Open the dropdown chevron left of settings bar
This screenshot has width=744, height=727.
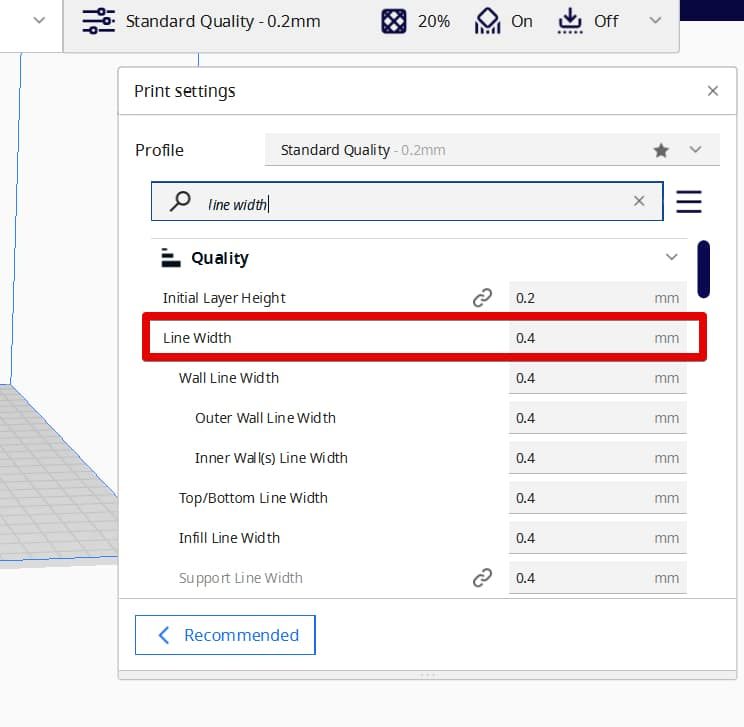tap(39, 20)
